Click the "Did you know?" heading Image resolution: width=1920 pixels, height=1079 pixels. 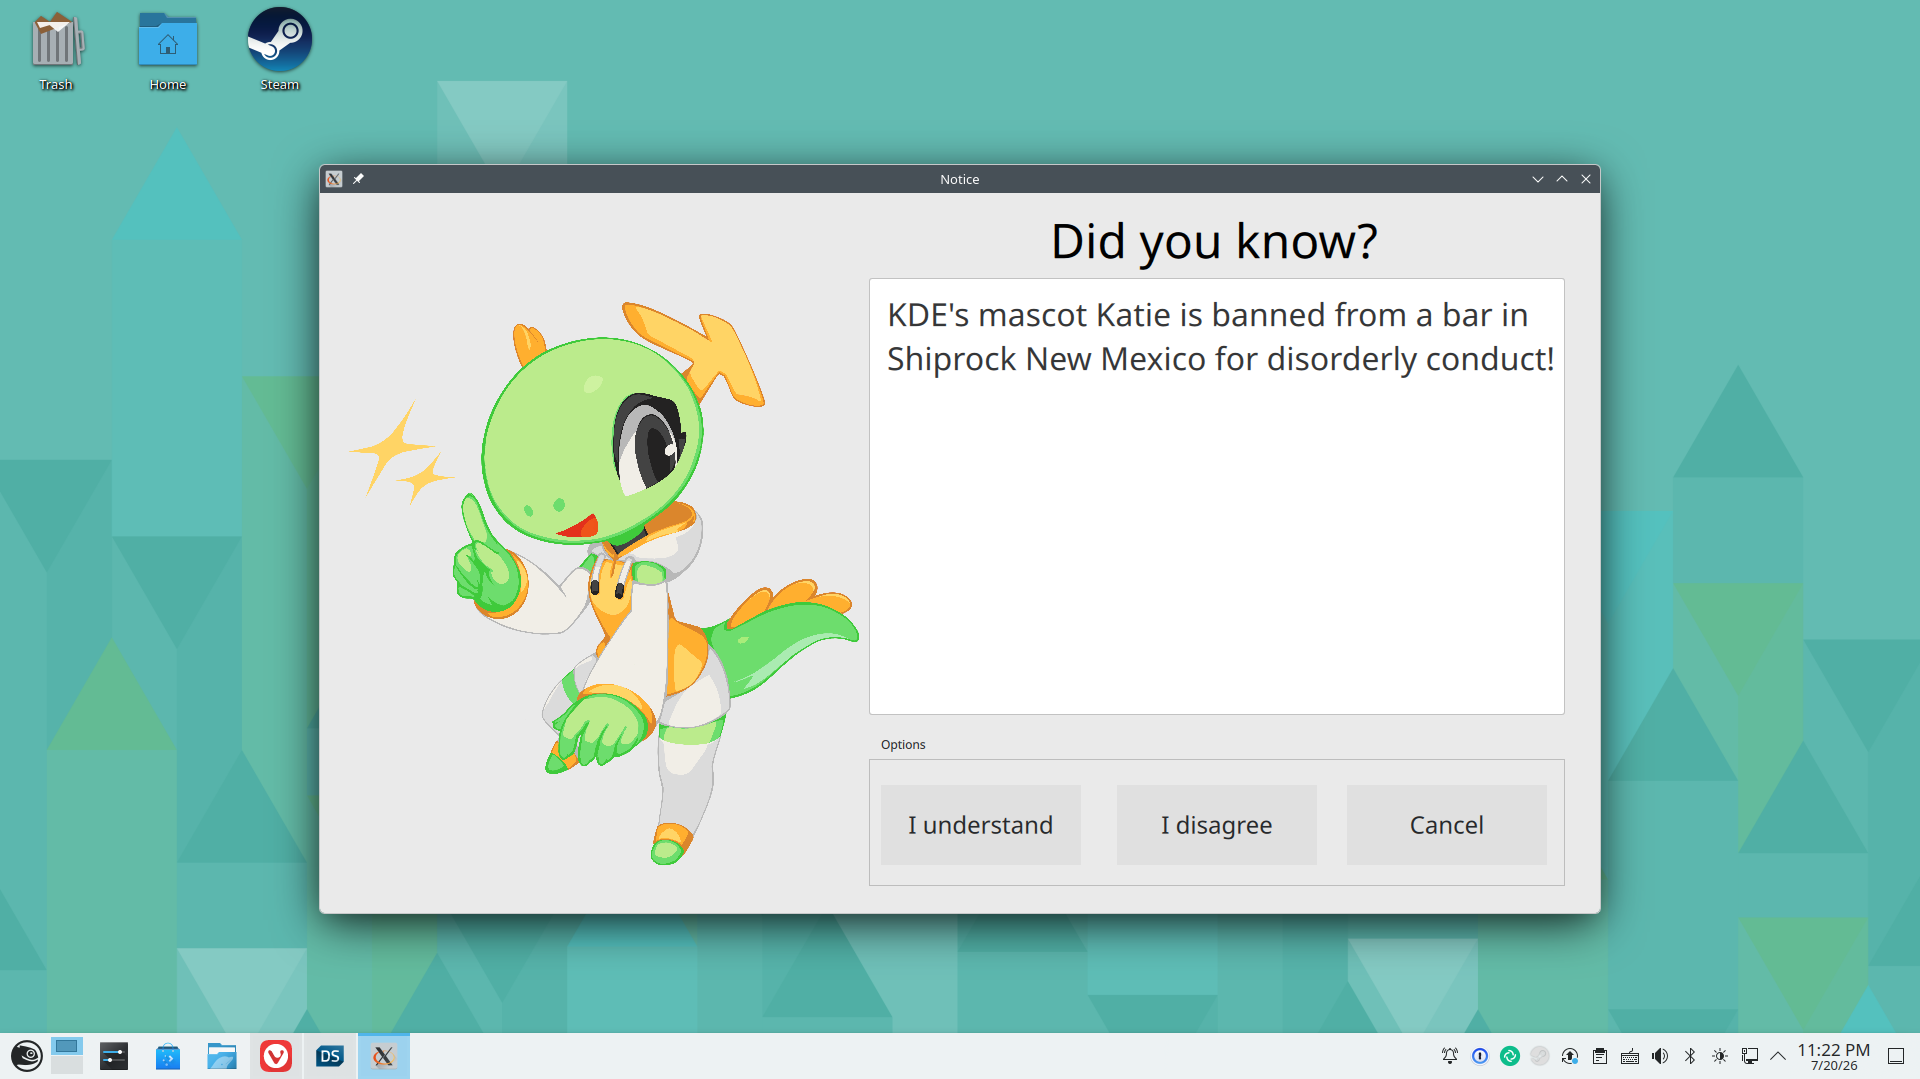(1214, 241)
